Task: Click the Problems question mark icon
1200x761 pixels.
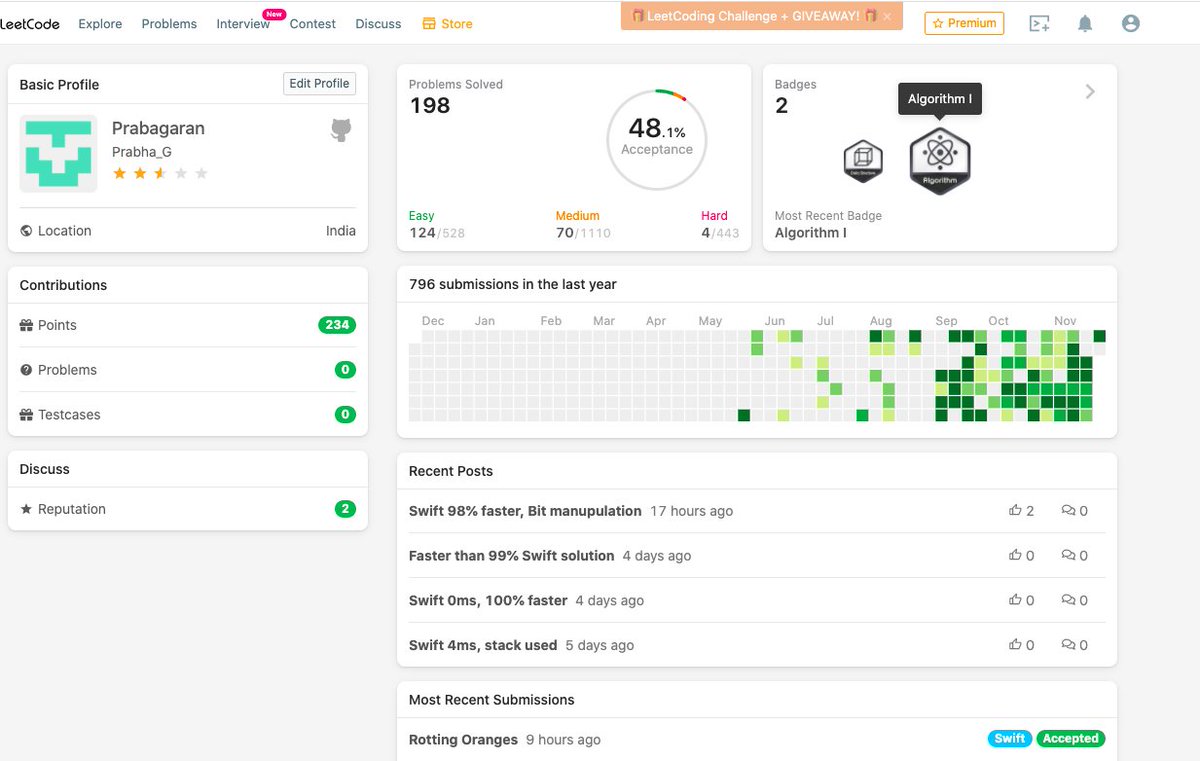Action: [x=26, y=370]
